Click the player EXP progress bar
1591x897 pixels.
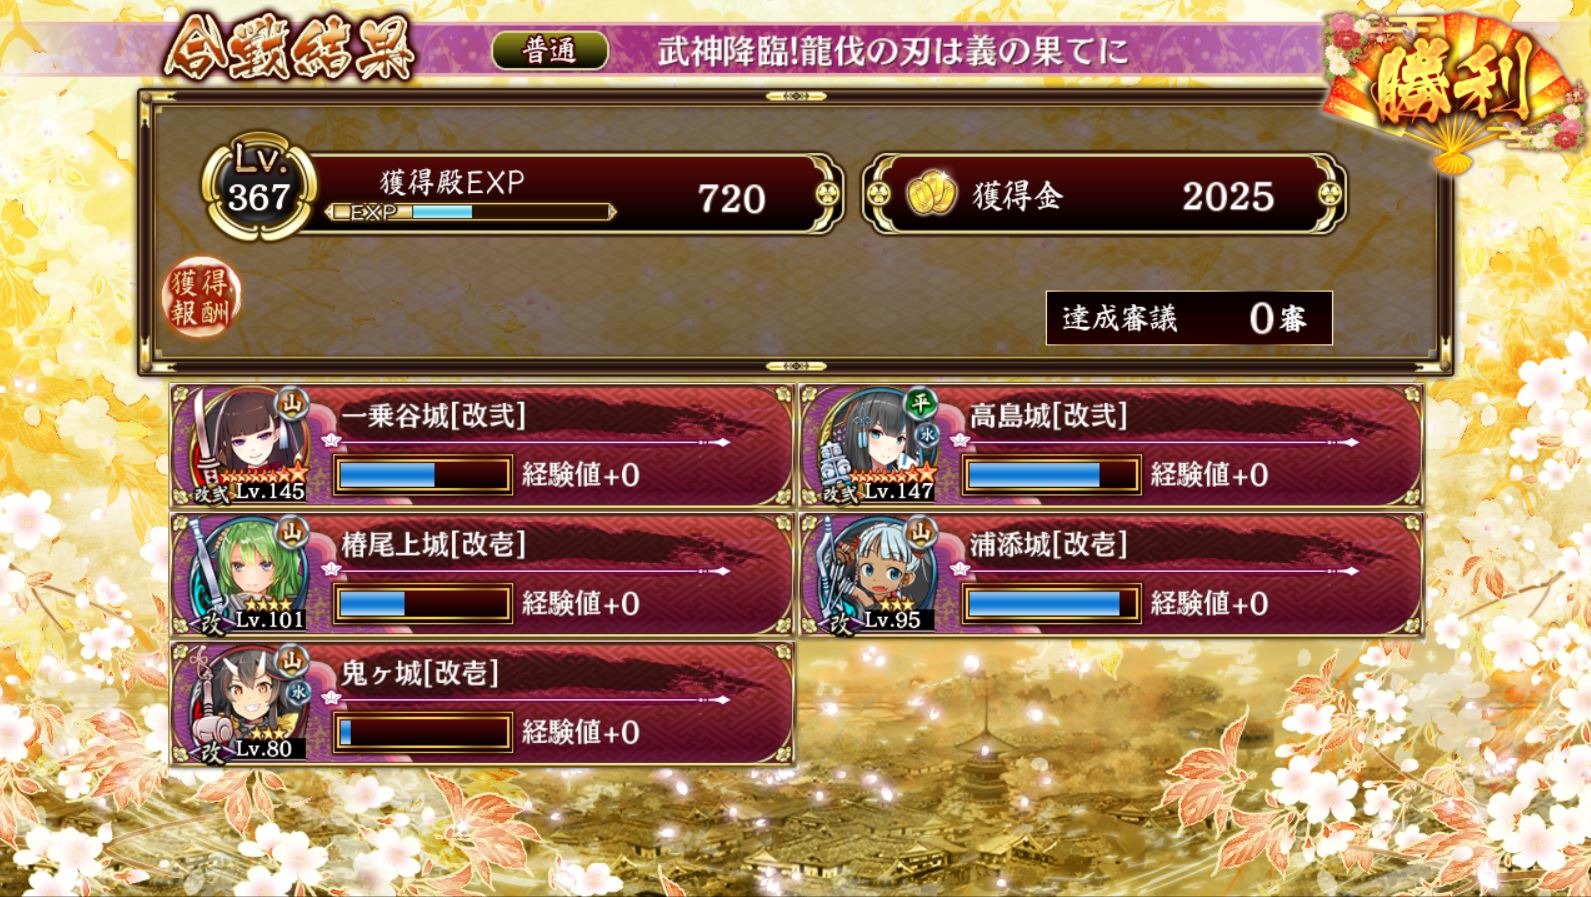pos(470,212)
